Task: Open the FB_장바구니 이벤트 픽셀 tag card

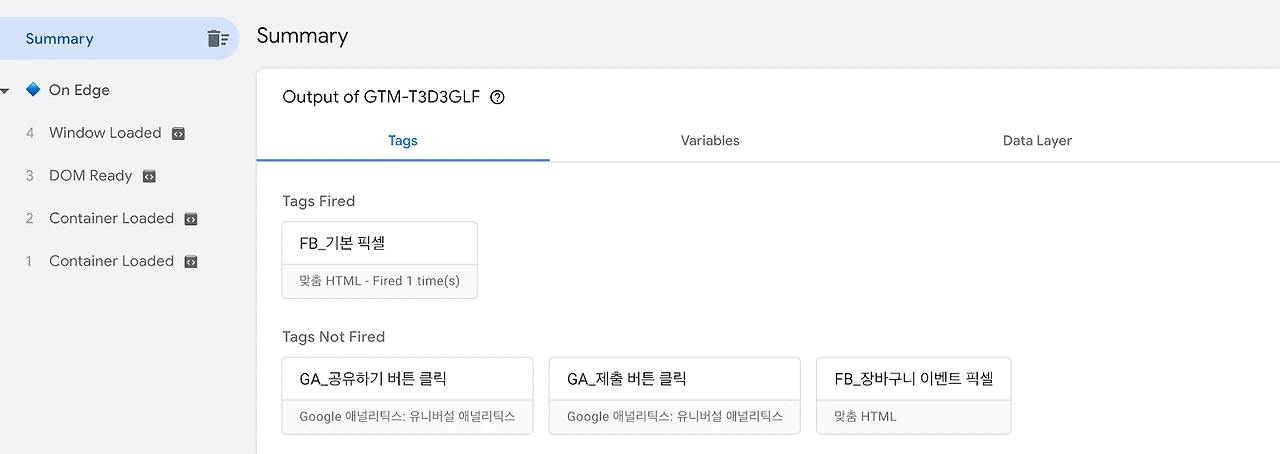Action: pos(913,396)
